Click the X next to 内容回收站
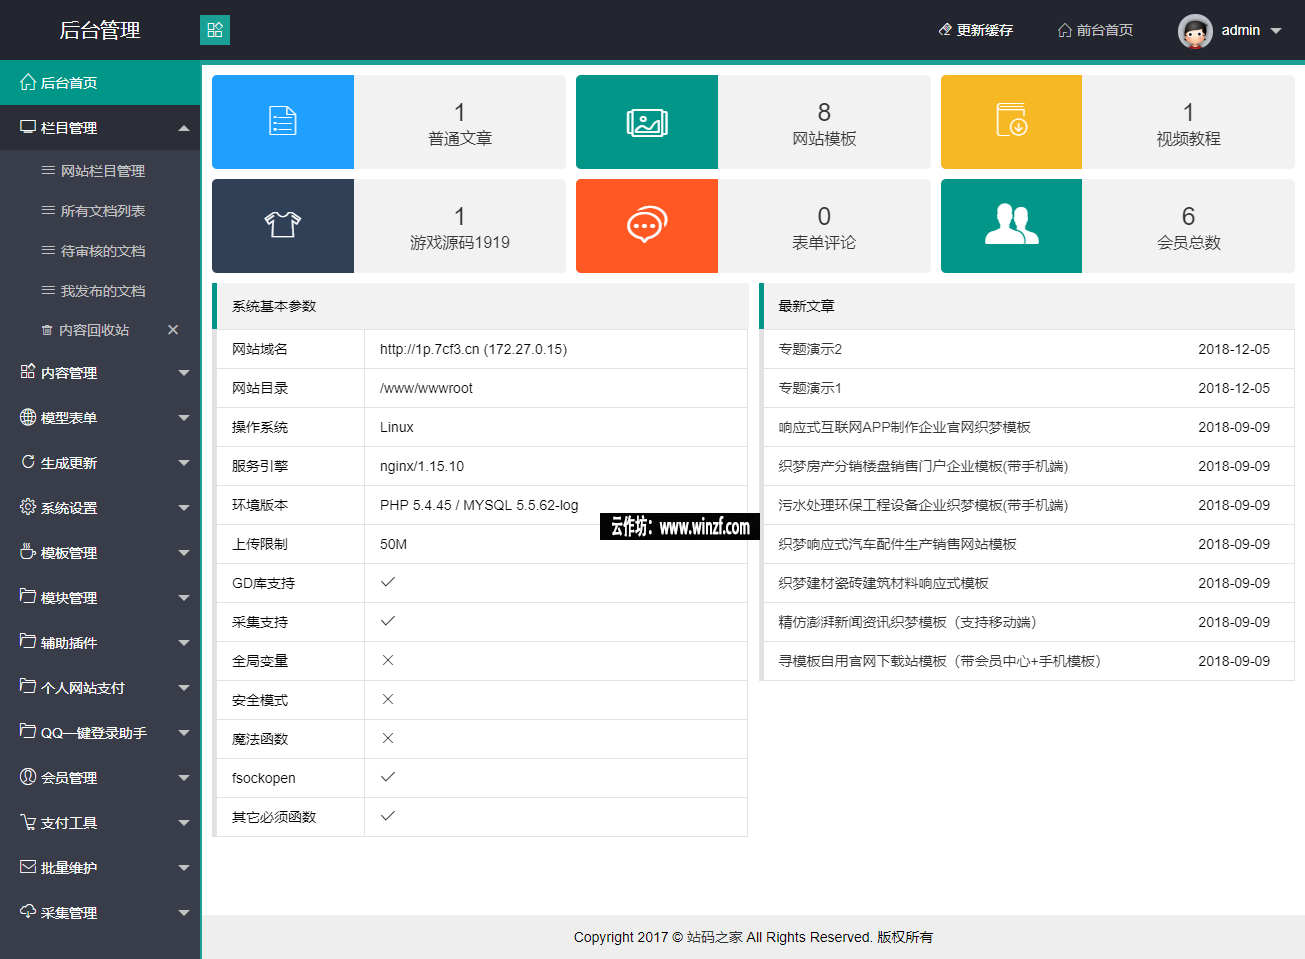1305x959 pixels. click(x=173, y=330)
